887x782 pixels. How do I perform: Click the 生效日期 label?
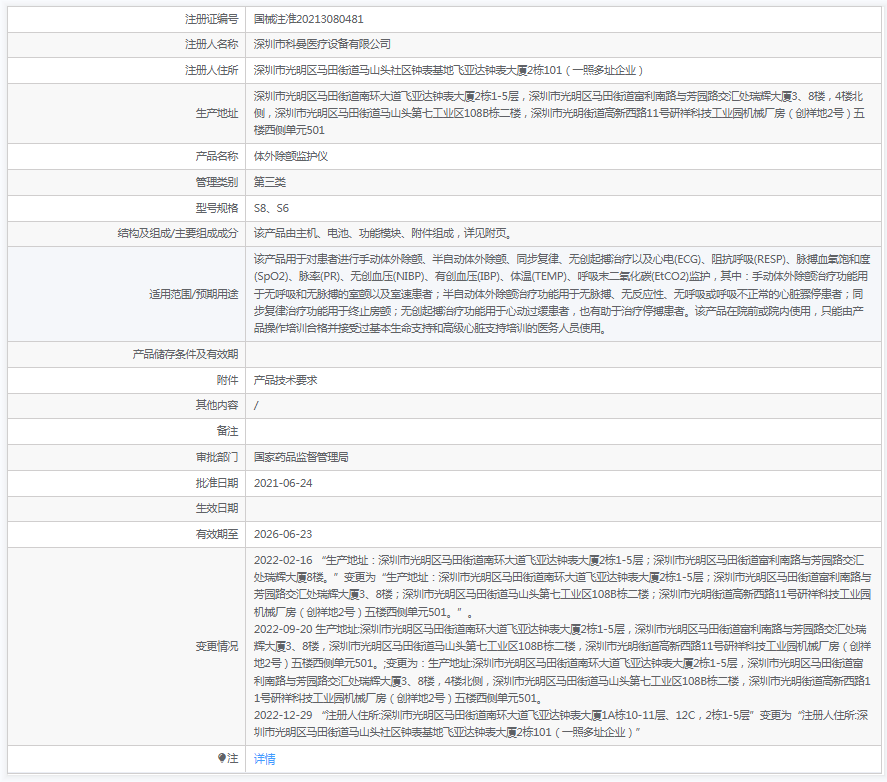[x=217, y=508]
